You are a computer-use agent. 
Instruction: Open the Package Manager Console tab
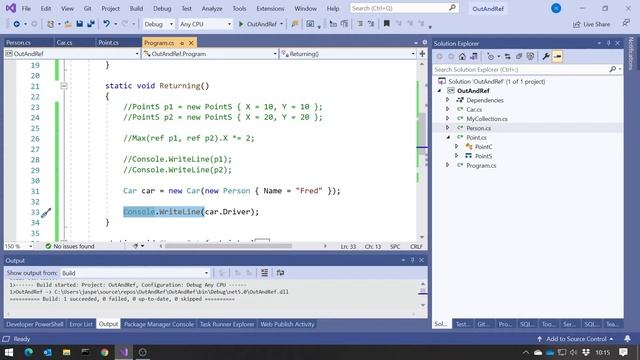(159, 324)
